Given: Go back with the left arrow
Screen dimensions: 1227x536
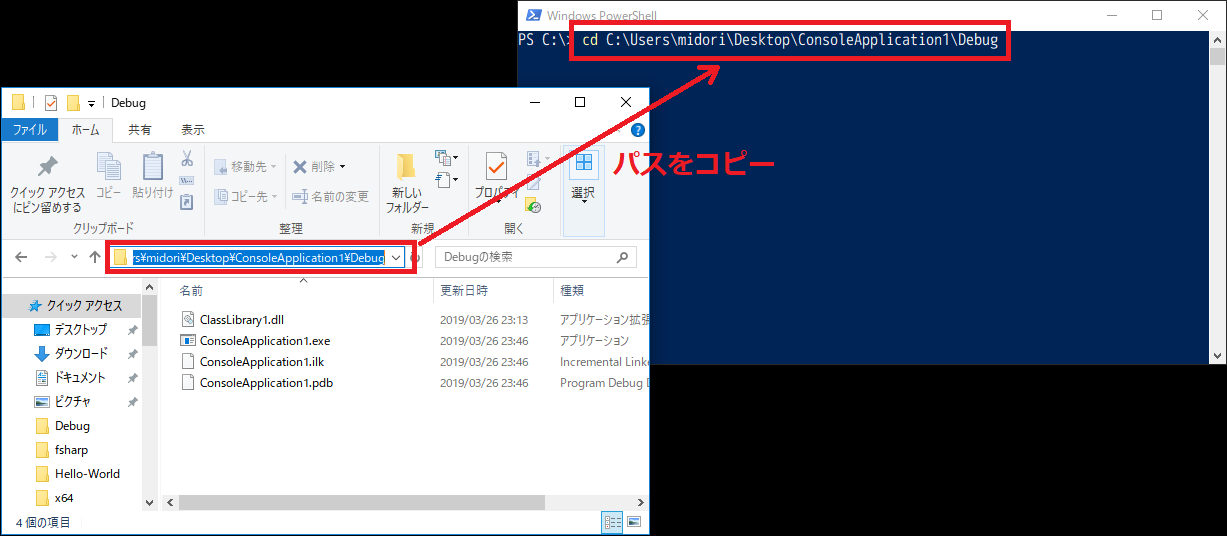Looking at the screenshot, I should tap(22, 257).
